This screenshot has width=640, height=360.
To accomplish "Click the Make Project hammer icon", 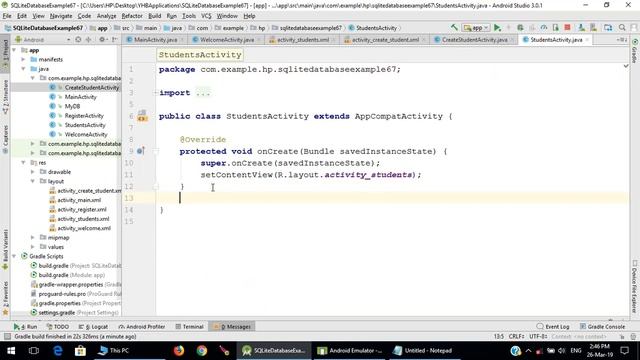I will [x=454, y=27].
